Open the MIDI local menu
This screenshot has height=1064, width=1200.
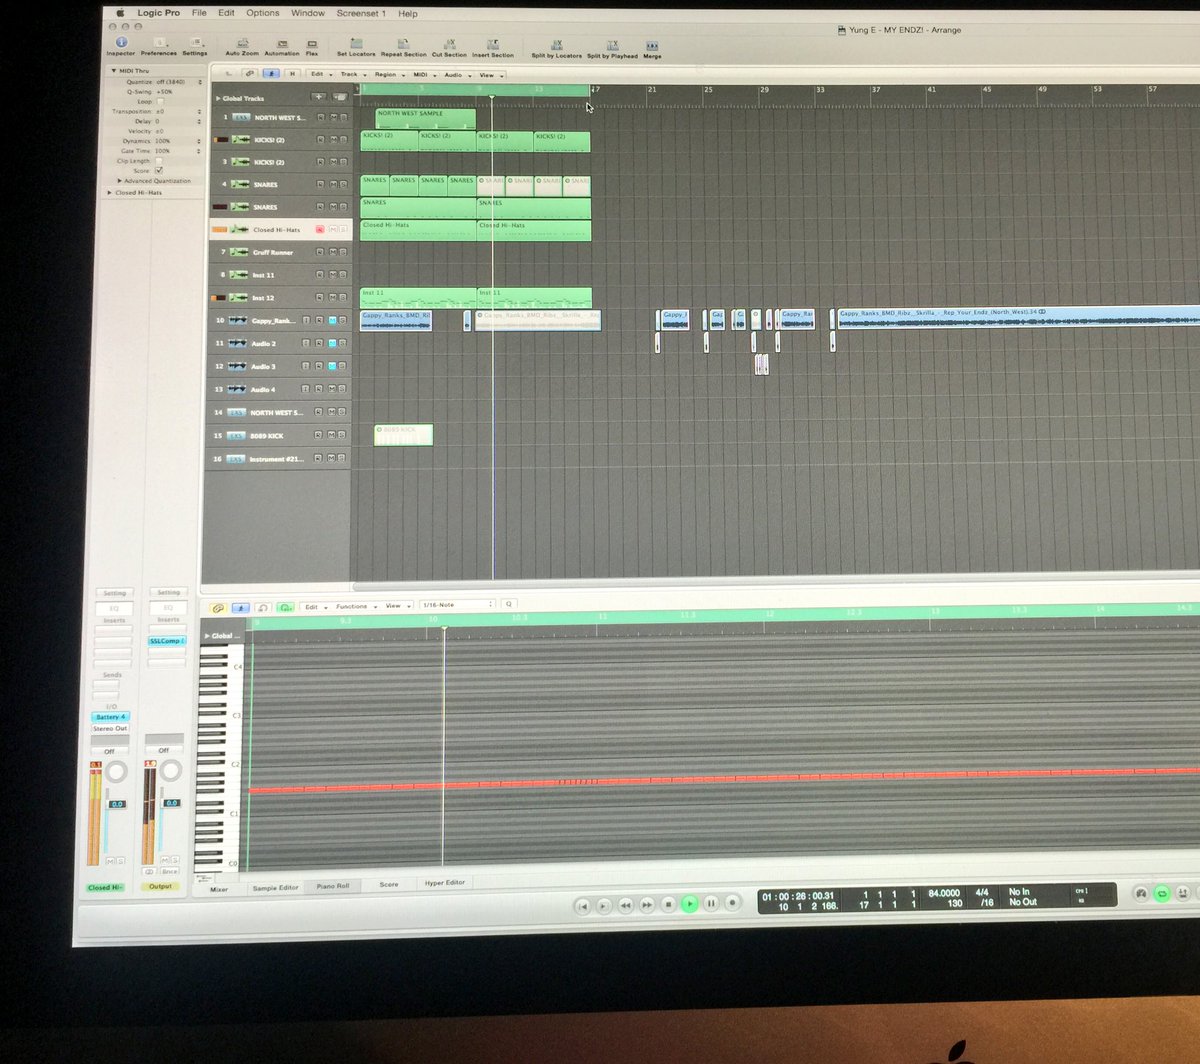coord(423,74)
